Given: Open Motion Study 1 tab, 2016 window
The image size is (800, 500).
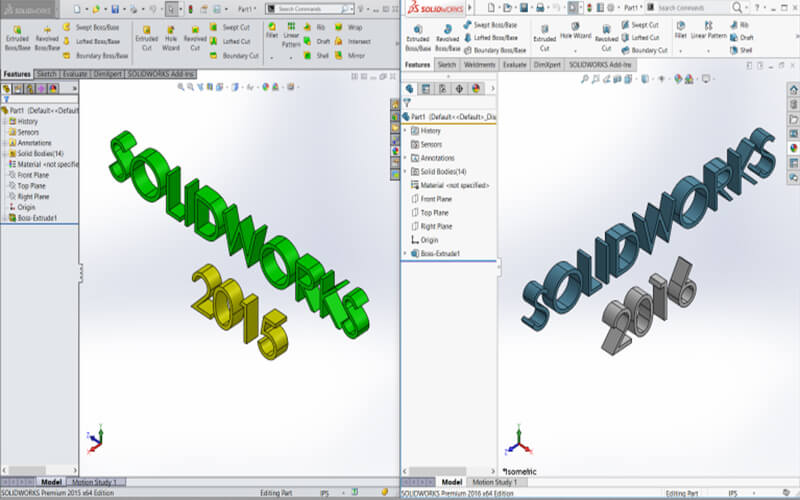Looking at the screenshot, I should coord(494,482).
